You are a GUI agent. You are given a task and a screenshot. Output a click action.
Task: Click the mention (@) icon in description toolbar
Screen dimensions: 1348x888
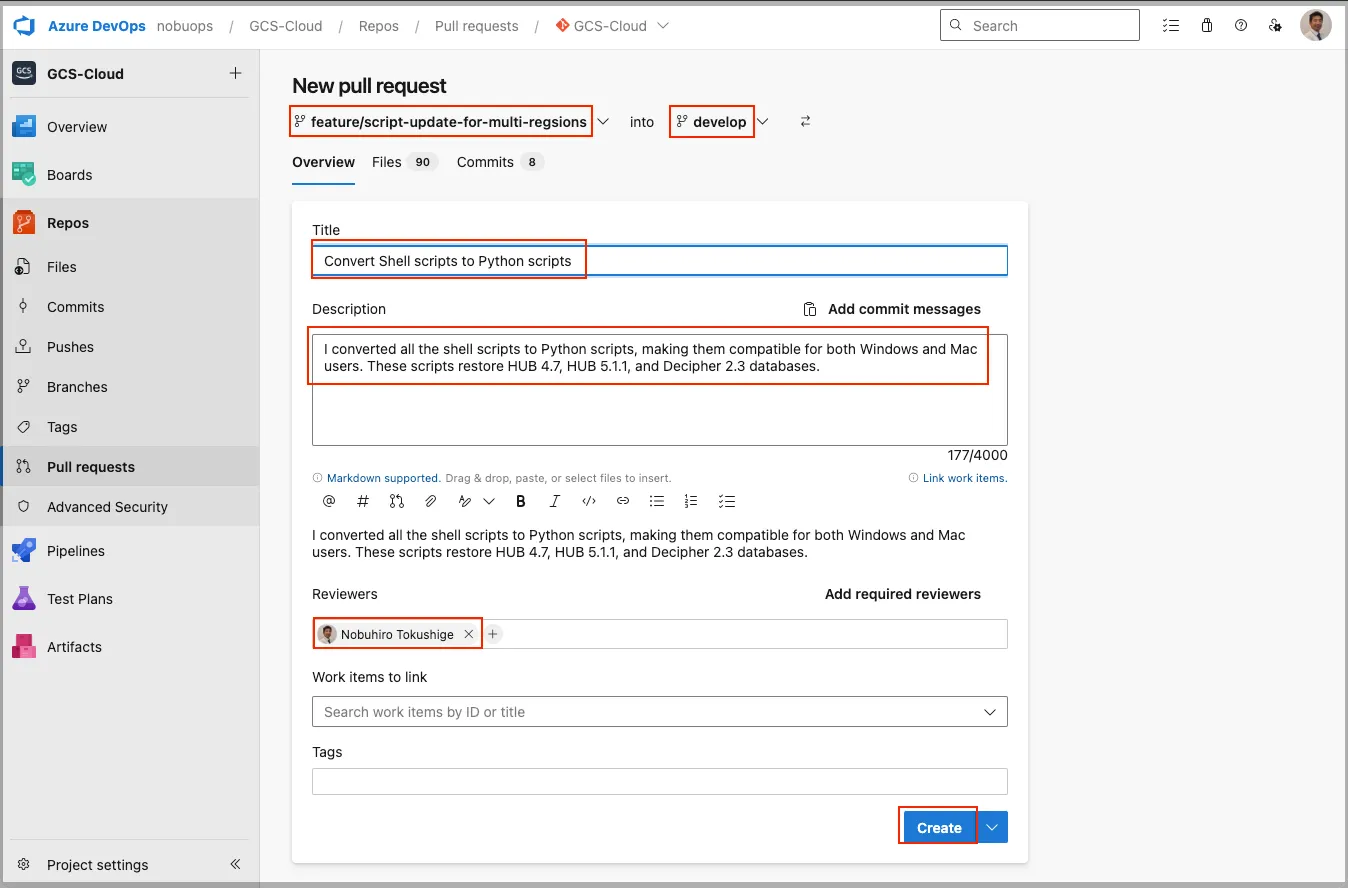click(x=329, y=501)
